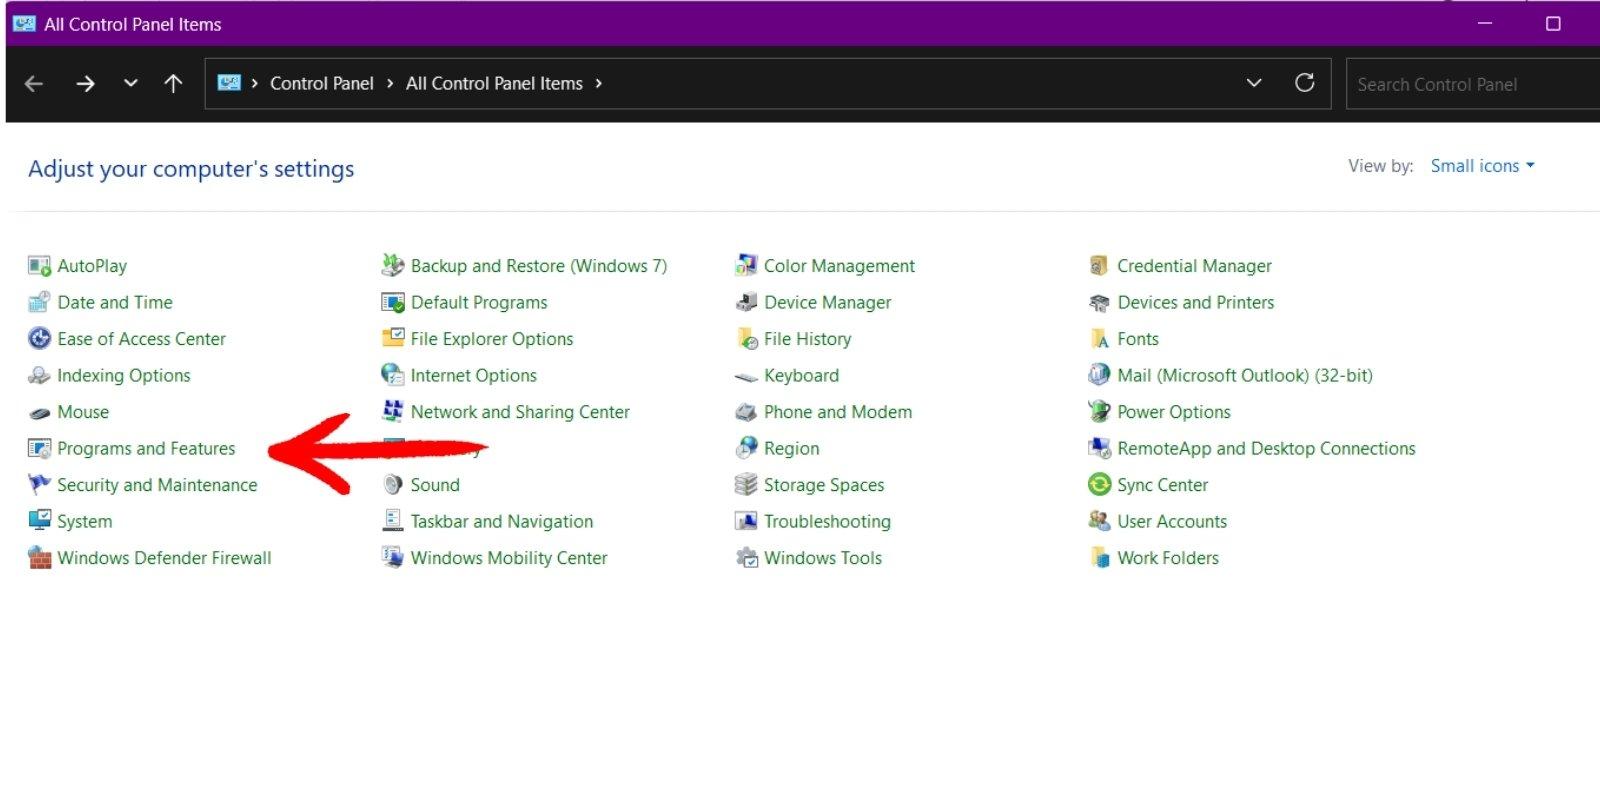Expand the address bar history dropdown
Viewport: 1600px width, 800px height.
pyautogui.click(x=1254, y=83)
